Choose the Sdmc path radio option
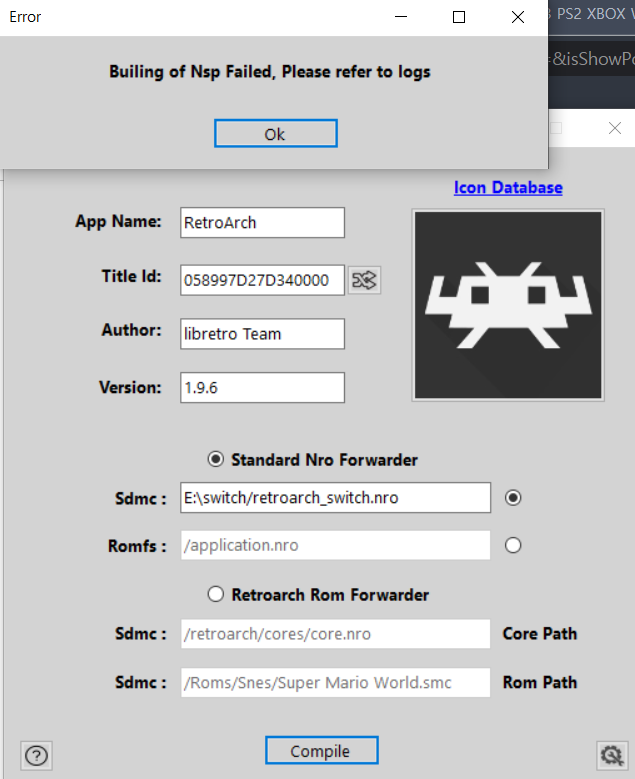 pyautogui.click(x=513, y=498)
